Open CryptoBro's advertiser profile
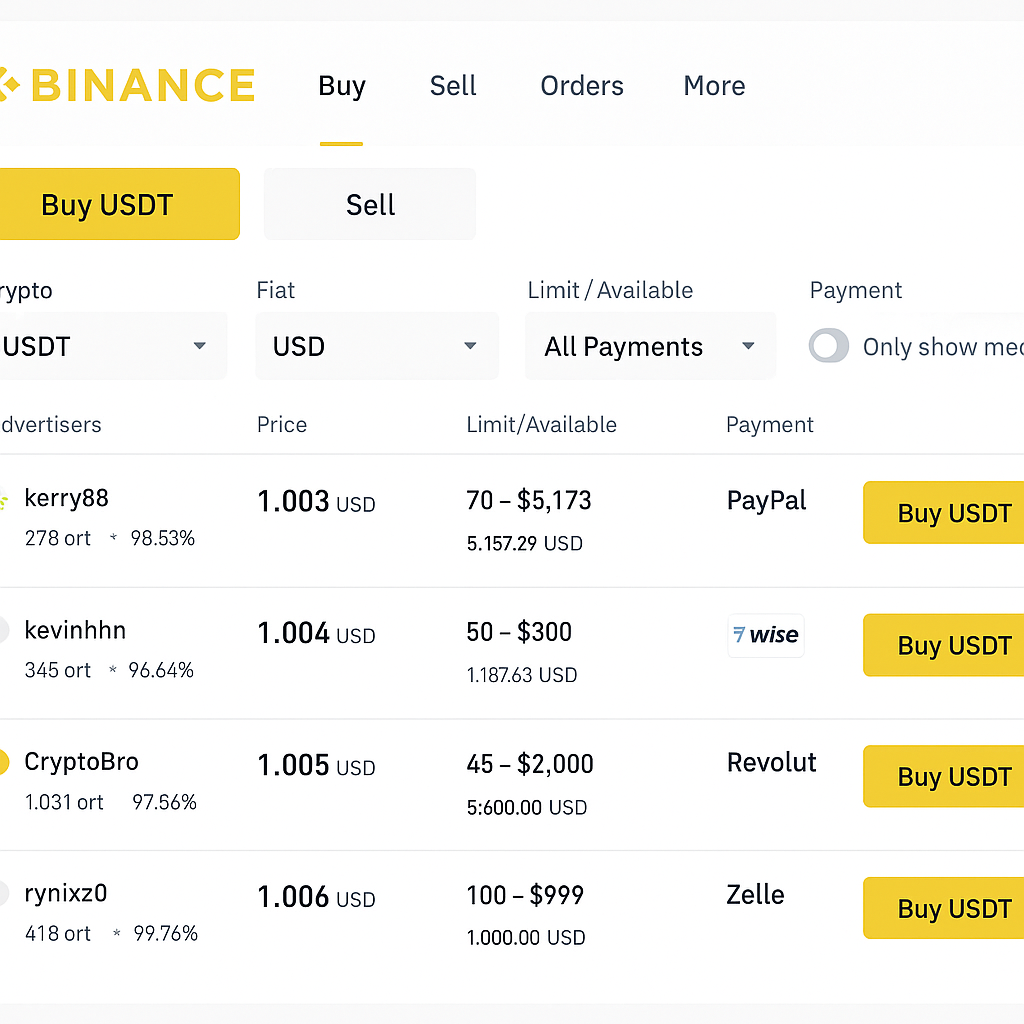 coord(81,762)
